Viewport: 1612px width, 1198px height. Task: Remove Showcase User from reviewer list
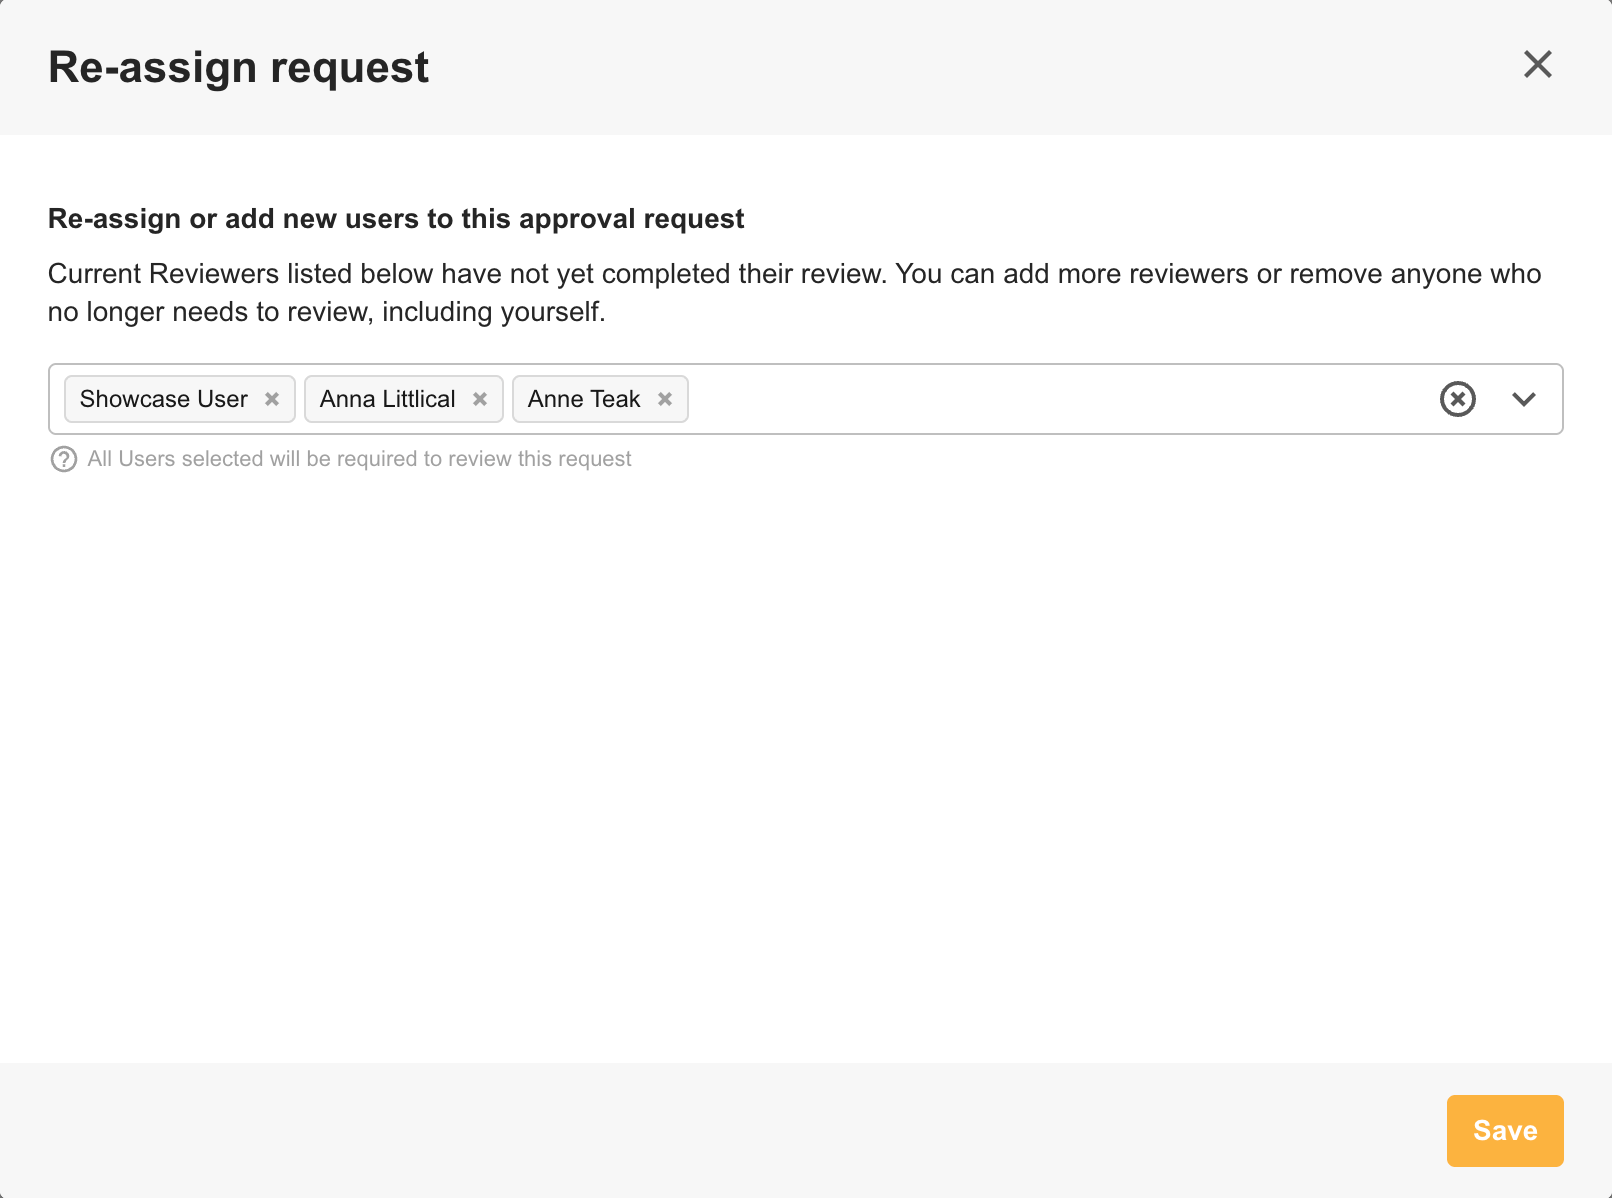pos(270,399)
